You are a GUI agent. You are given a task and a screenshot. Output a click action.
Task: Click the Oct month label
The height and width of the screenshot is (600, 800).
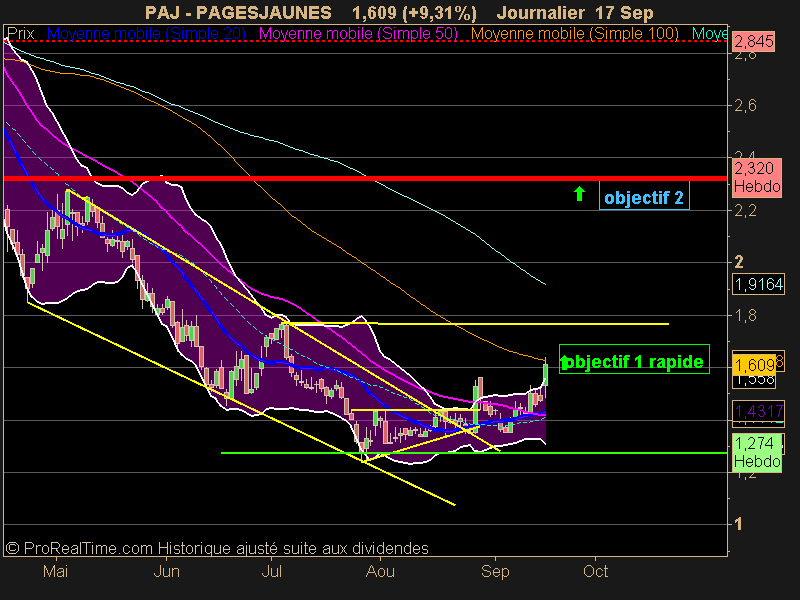595,571
